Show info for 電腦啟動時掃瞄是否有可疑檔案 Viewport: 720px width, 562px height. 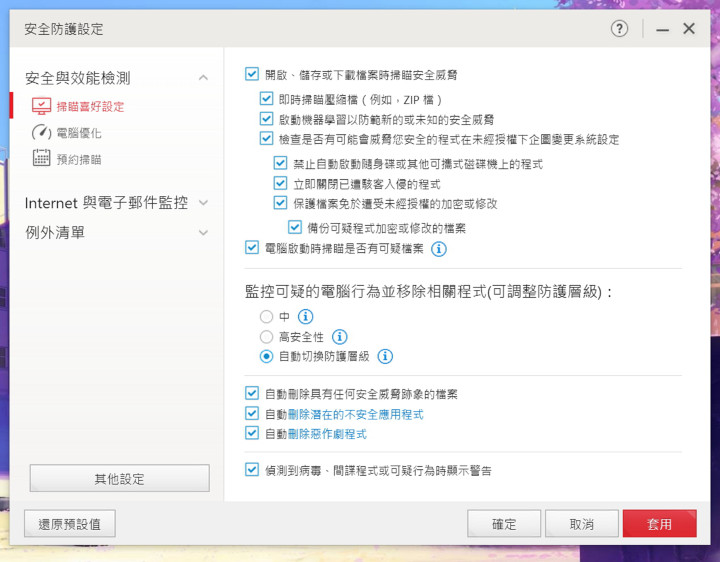439,249
